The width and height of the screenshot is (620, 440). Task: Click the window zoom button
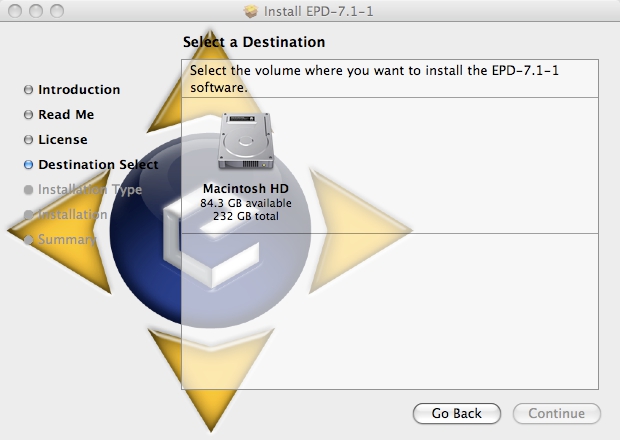tap(57, 11)
